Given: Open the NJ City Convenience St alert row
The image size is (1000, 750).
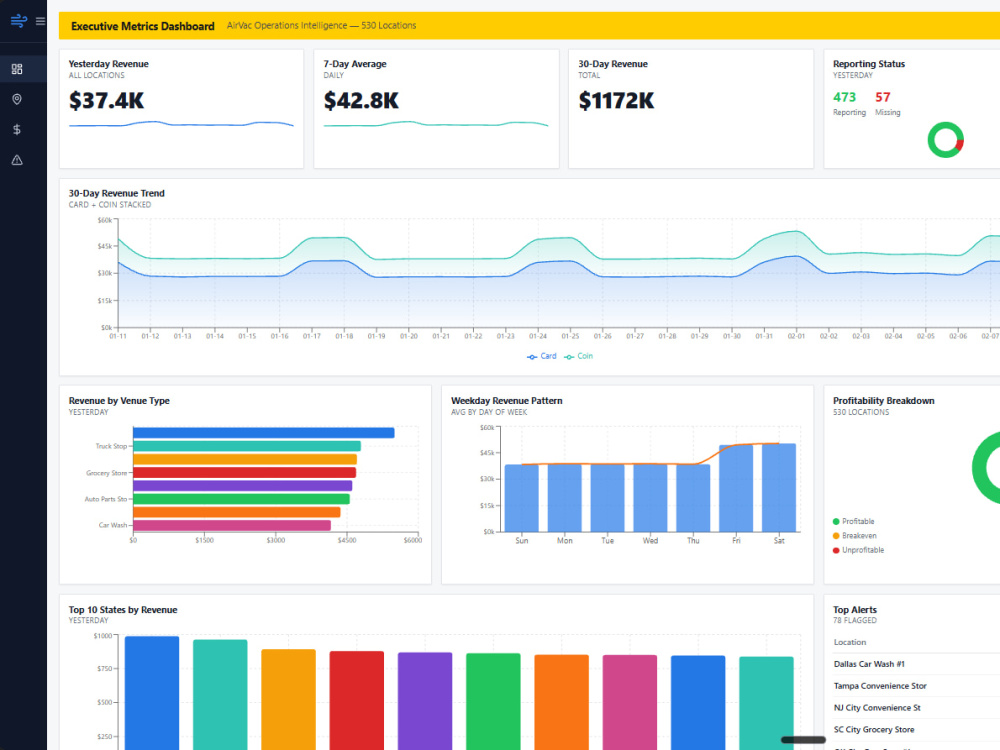Looking at the screenshot, I should coord(916,707).
